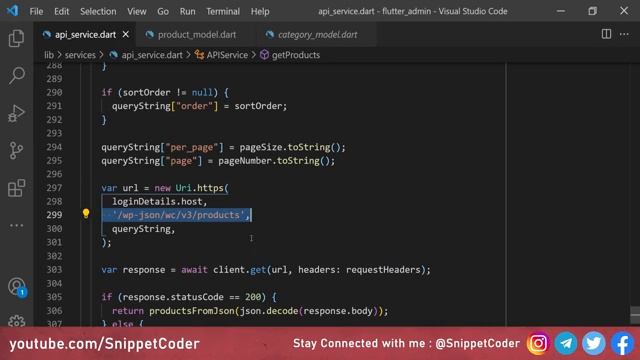The width and height of the screenshot is (640, 360).
Task: Open the Go menu
Action: coord(163,11)
